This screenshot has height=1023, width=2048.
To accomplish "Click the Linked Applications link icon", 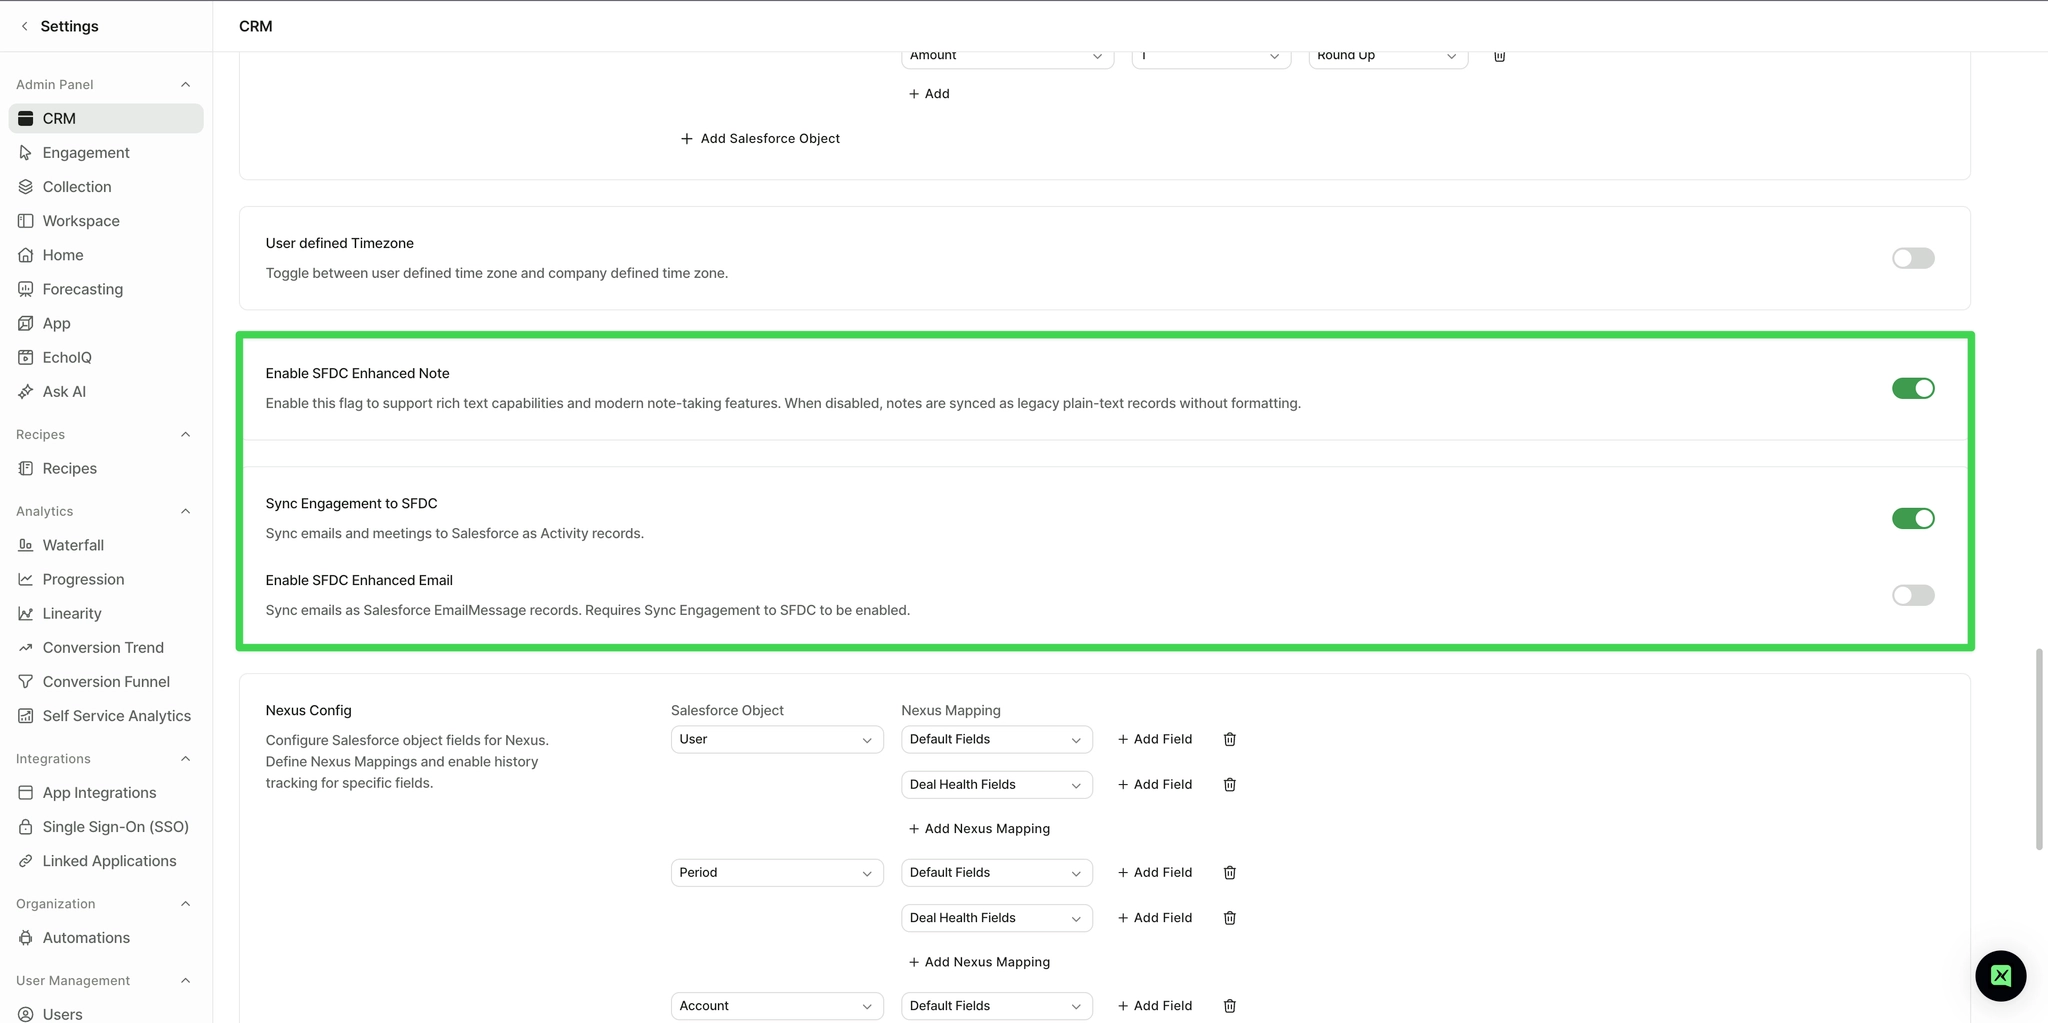I will (x=26, y=860).
